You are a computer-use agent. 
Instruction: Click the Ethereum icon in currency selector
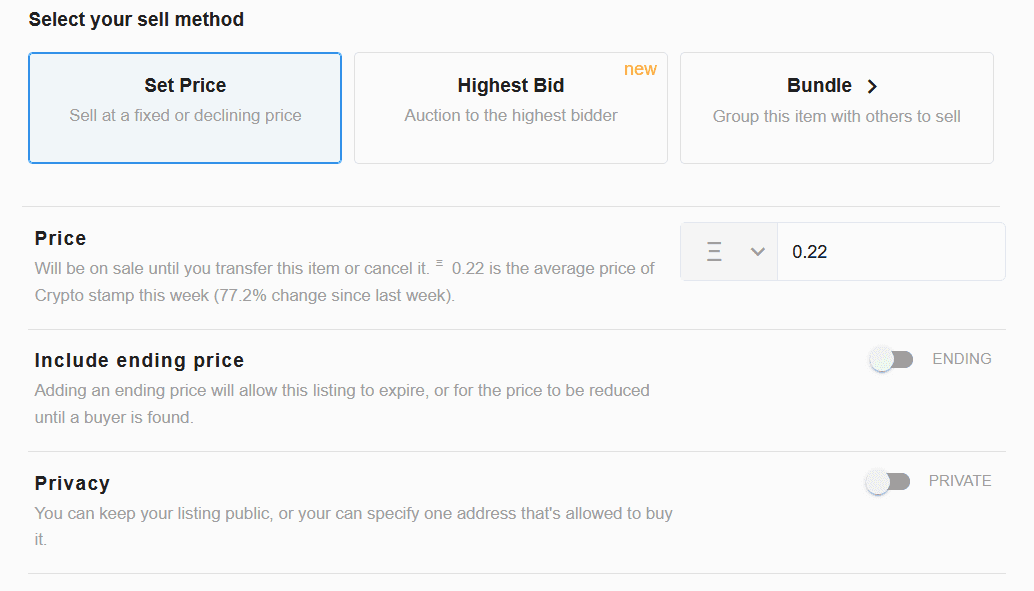coord(714,252)
